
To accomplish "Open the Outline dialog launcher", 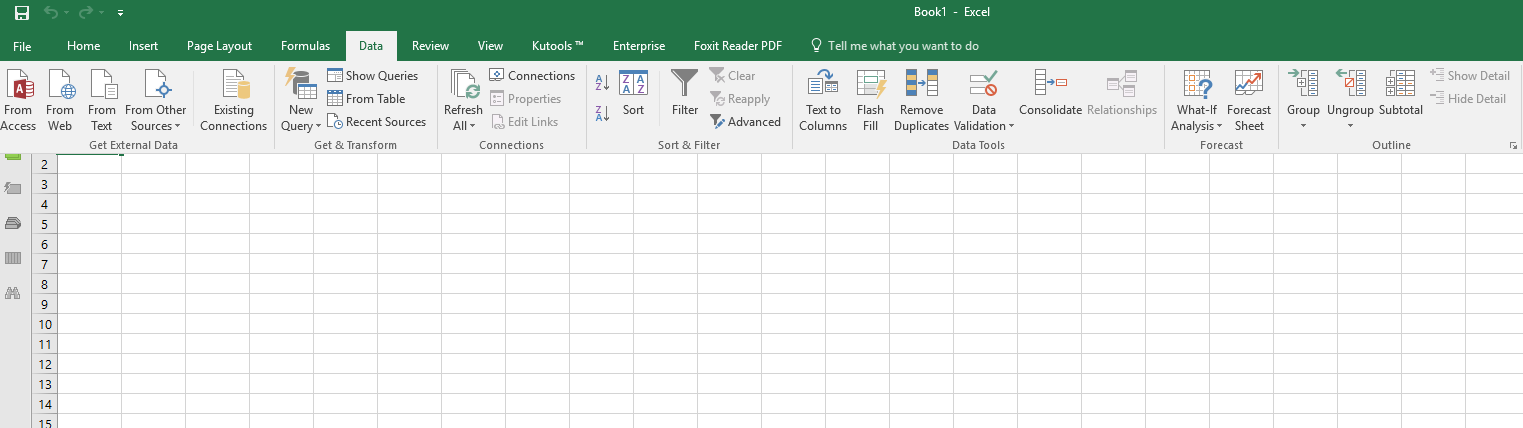I will point(1513,146).
